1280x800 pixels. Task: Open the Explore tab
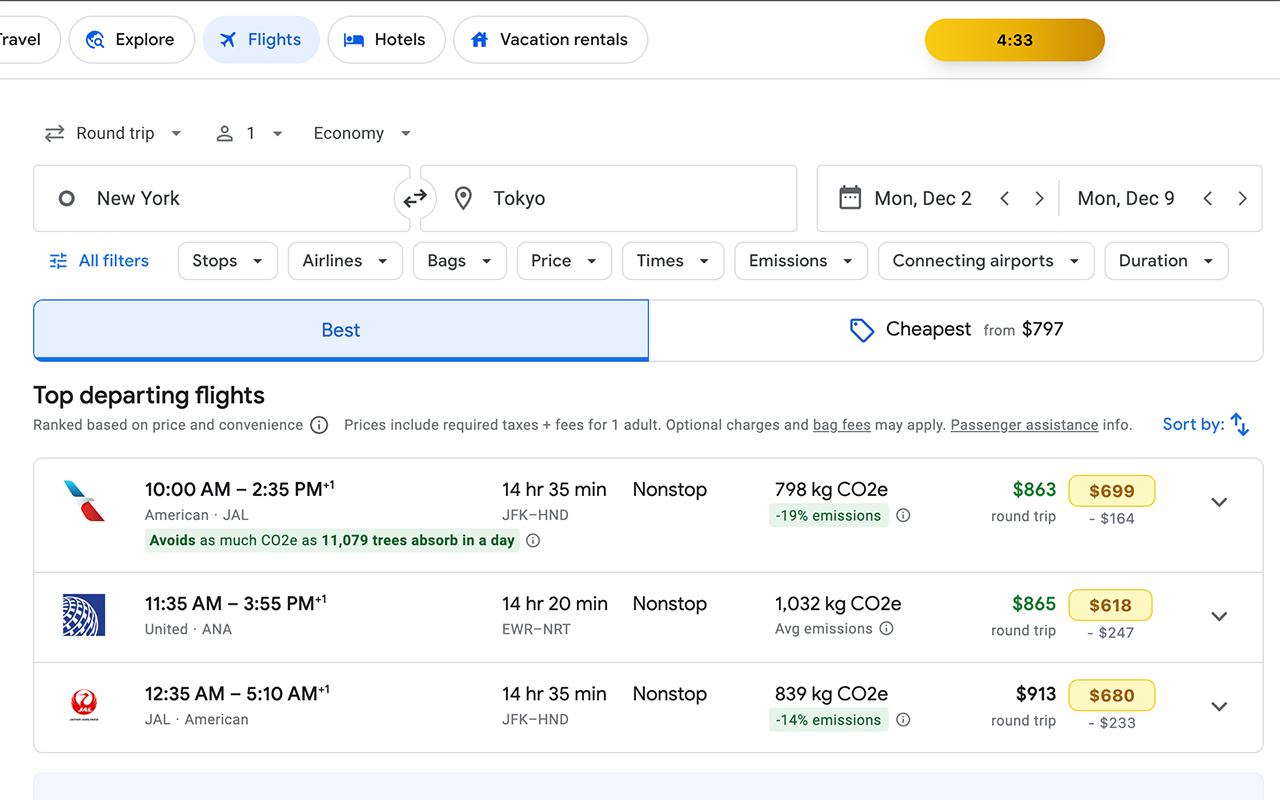point(131,40)
